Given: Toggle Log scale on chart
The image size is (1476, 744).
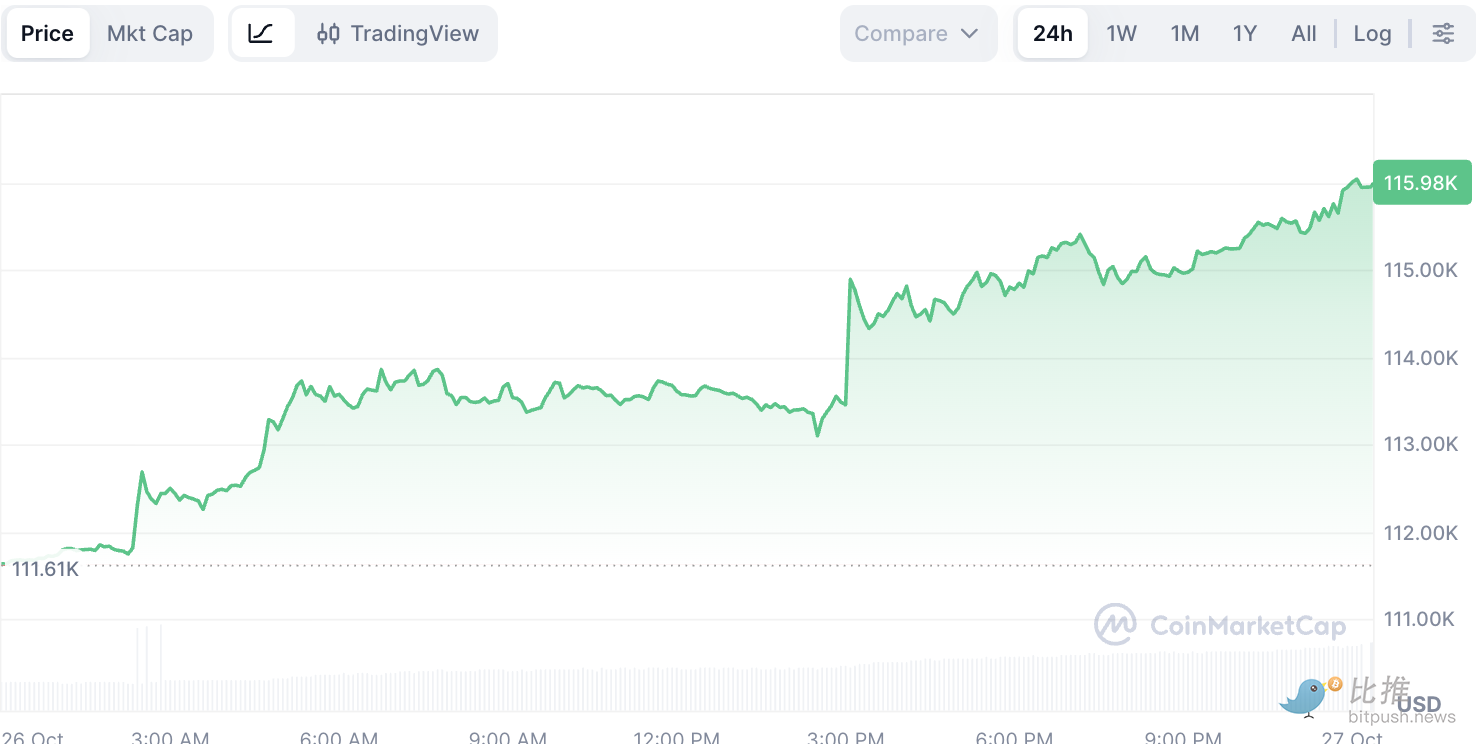Looking at the screenshot, I should click(x=1372, y=33).
